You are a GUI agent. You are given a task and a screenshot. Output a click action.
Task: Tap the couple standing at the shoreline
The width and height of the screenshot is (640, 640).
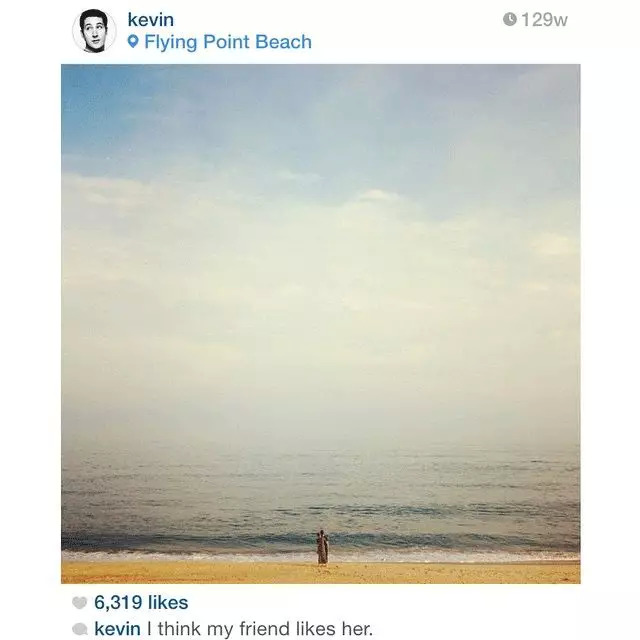point(322,547)
